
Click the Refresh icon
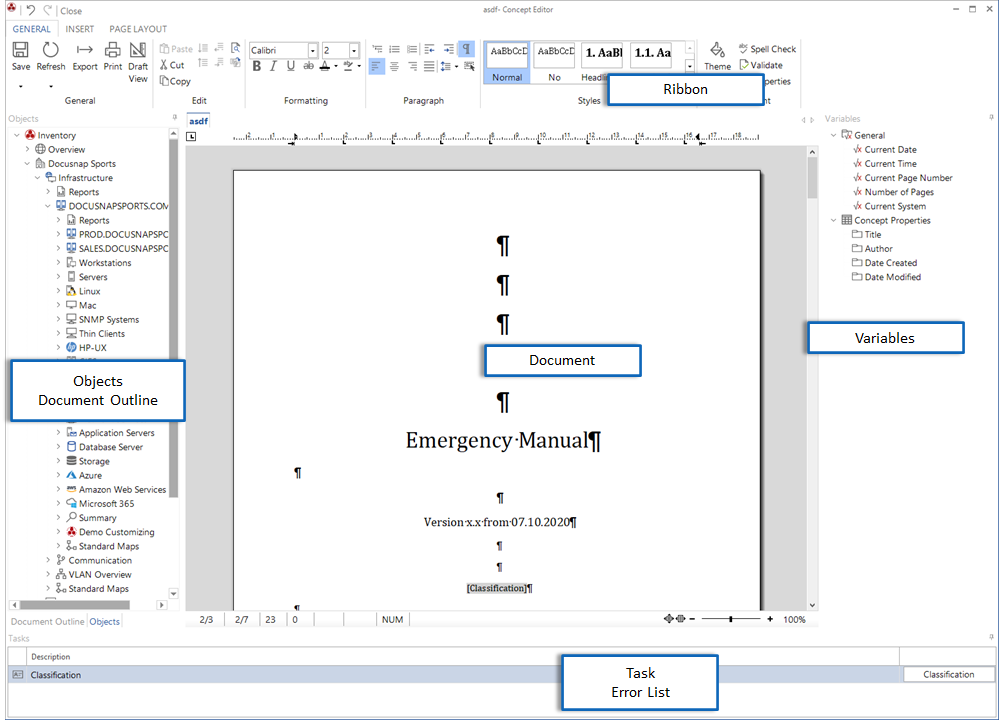click(x=50, y=50)
